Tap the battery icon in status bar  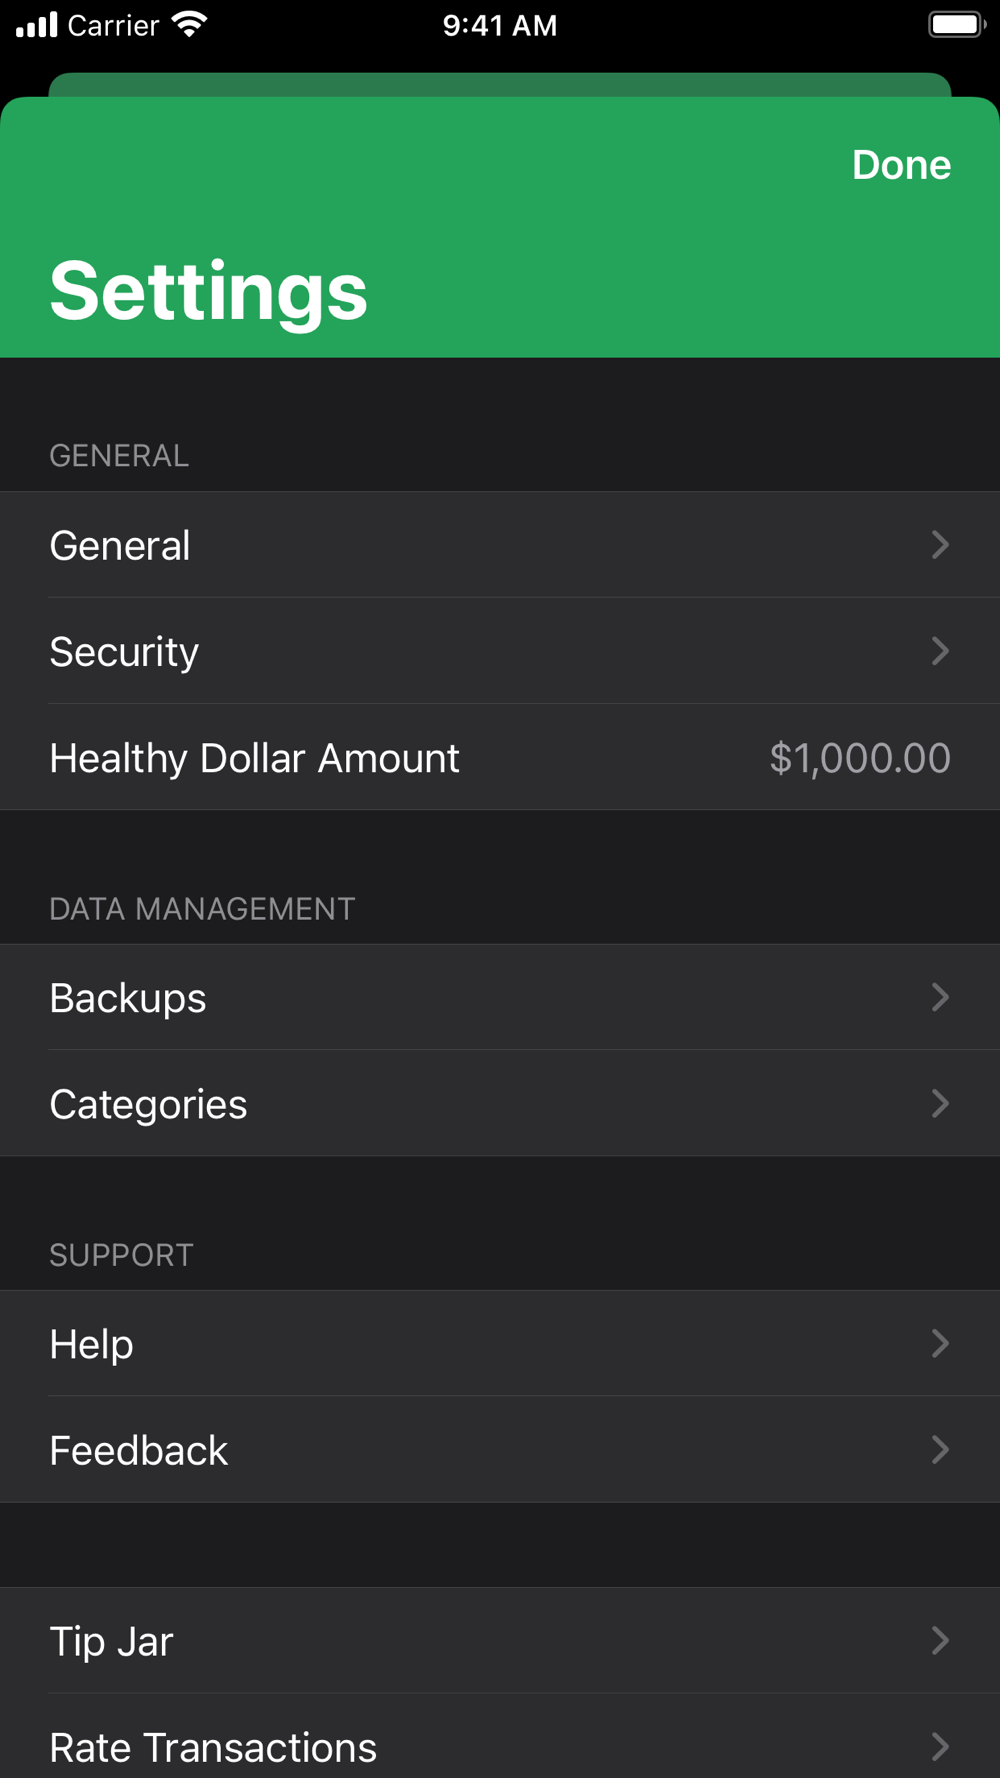pyautogui.click(x=957, y=24)
